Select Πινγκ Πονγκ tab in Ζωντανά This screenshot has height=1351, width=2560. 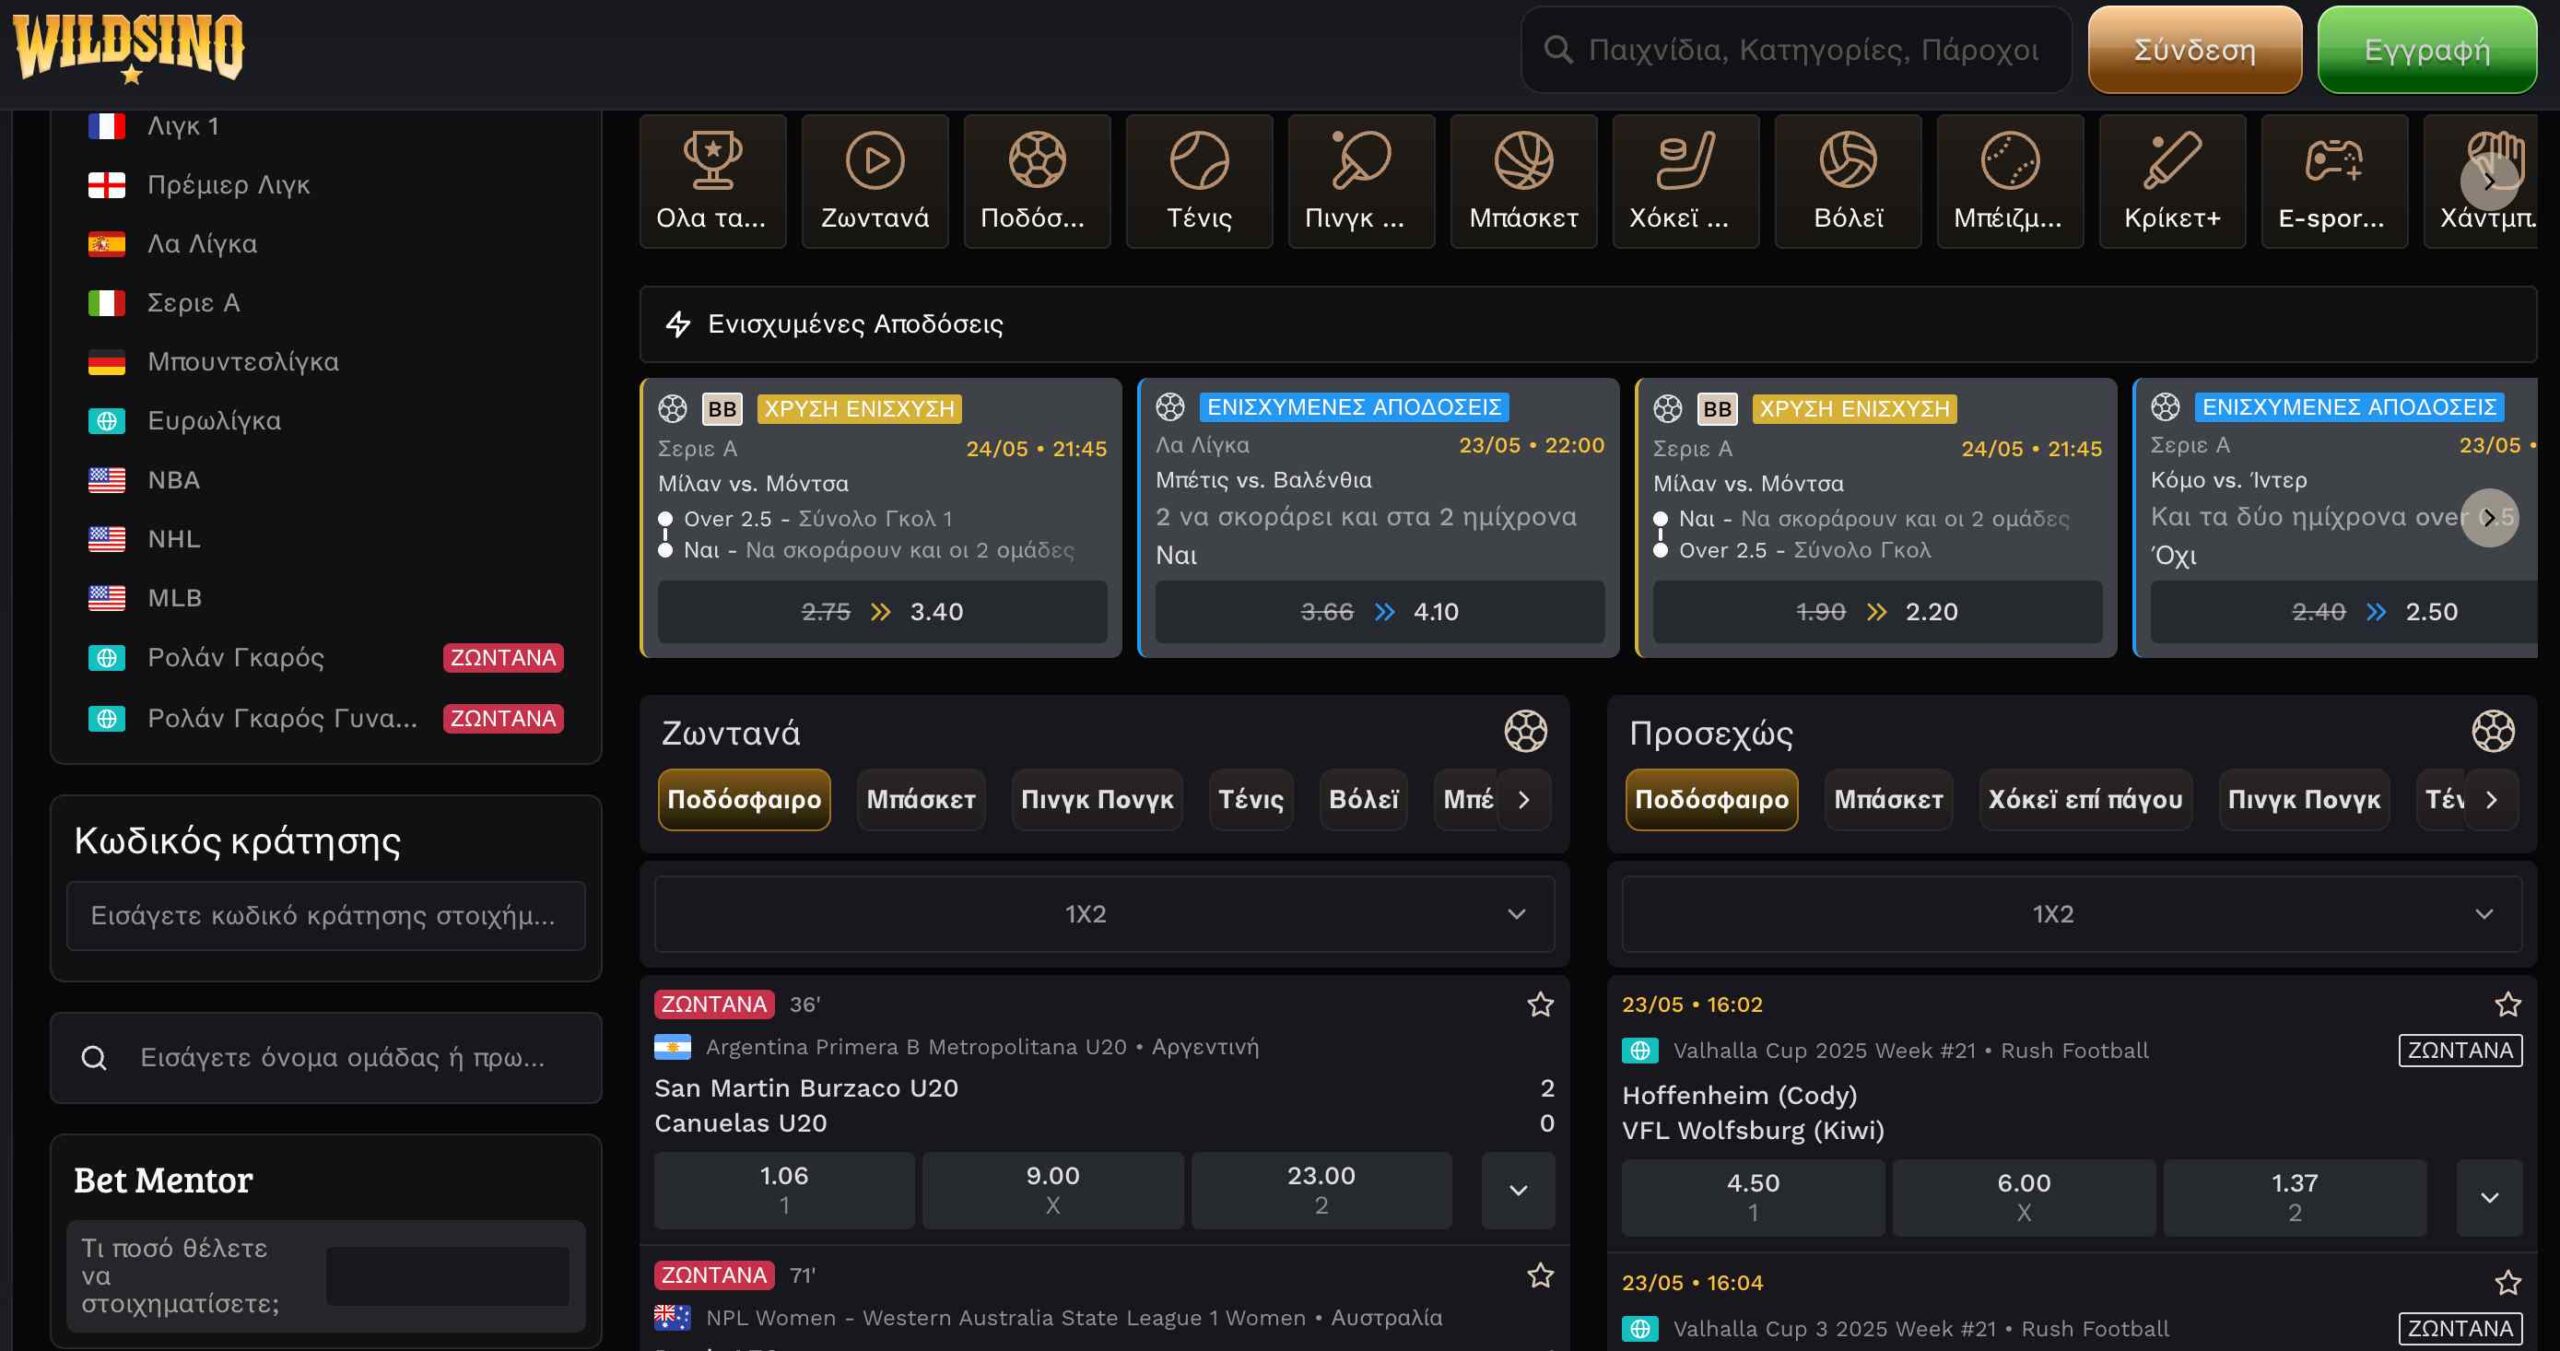[1097, 799]
